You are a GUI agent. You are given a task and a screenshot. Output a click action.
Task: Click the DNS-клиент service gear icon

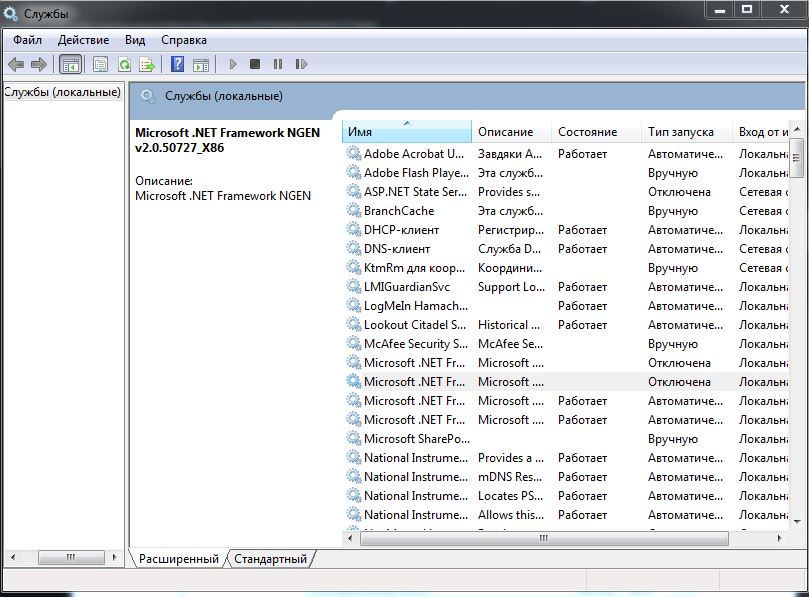353,248
